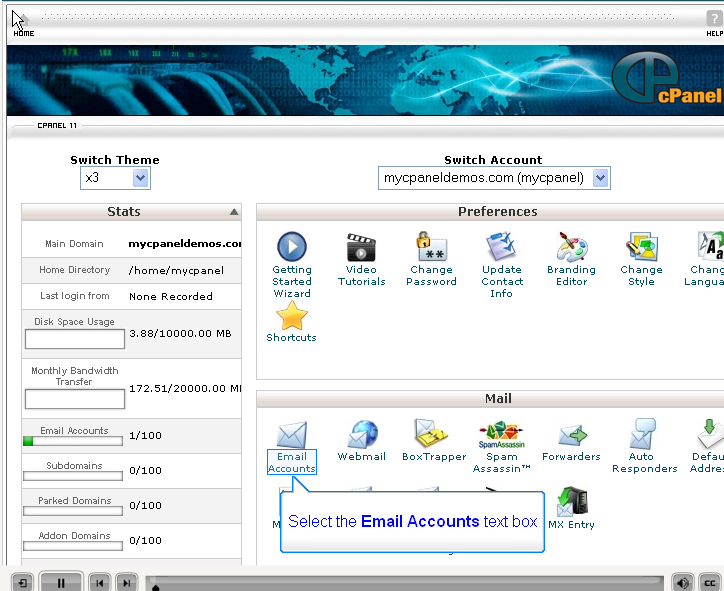Open the Change Style icon
Screen dimensions: 724x591
click(x=642, y=246)
